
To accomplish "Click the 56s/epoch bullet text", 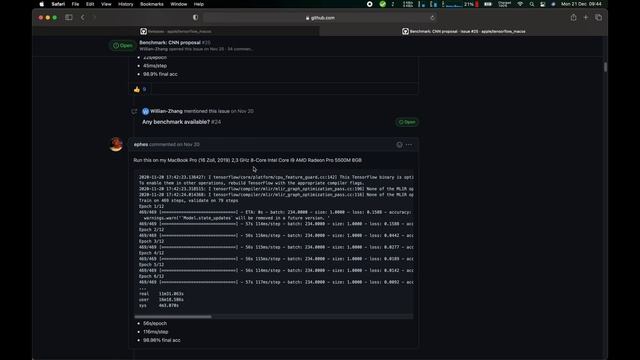I will pyautogui.click(x=155, y=323).
